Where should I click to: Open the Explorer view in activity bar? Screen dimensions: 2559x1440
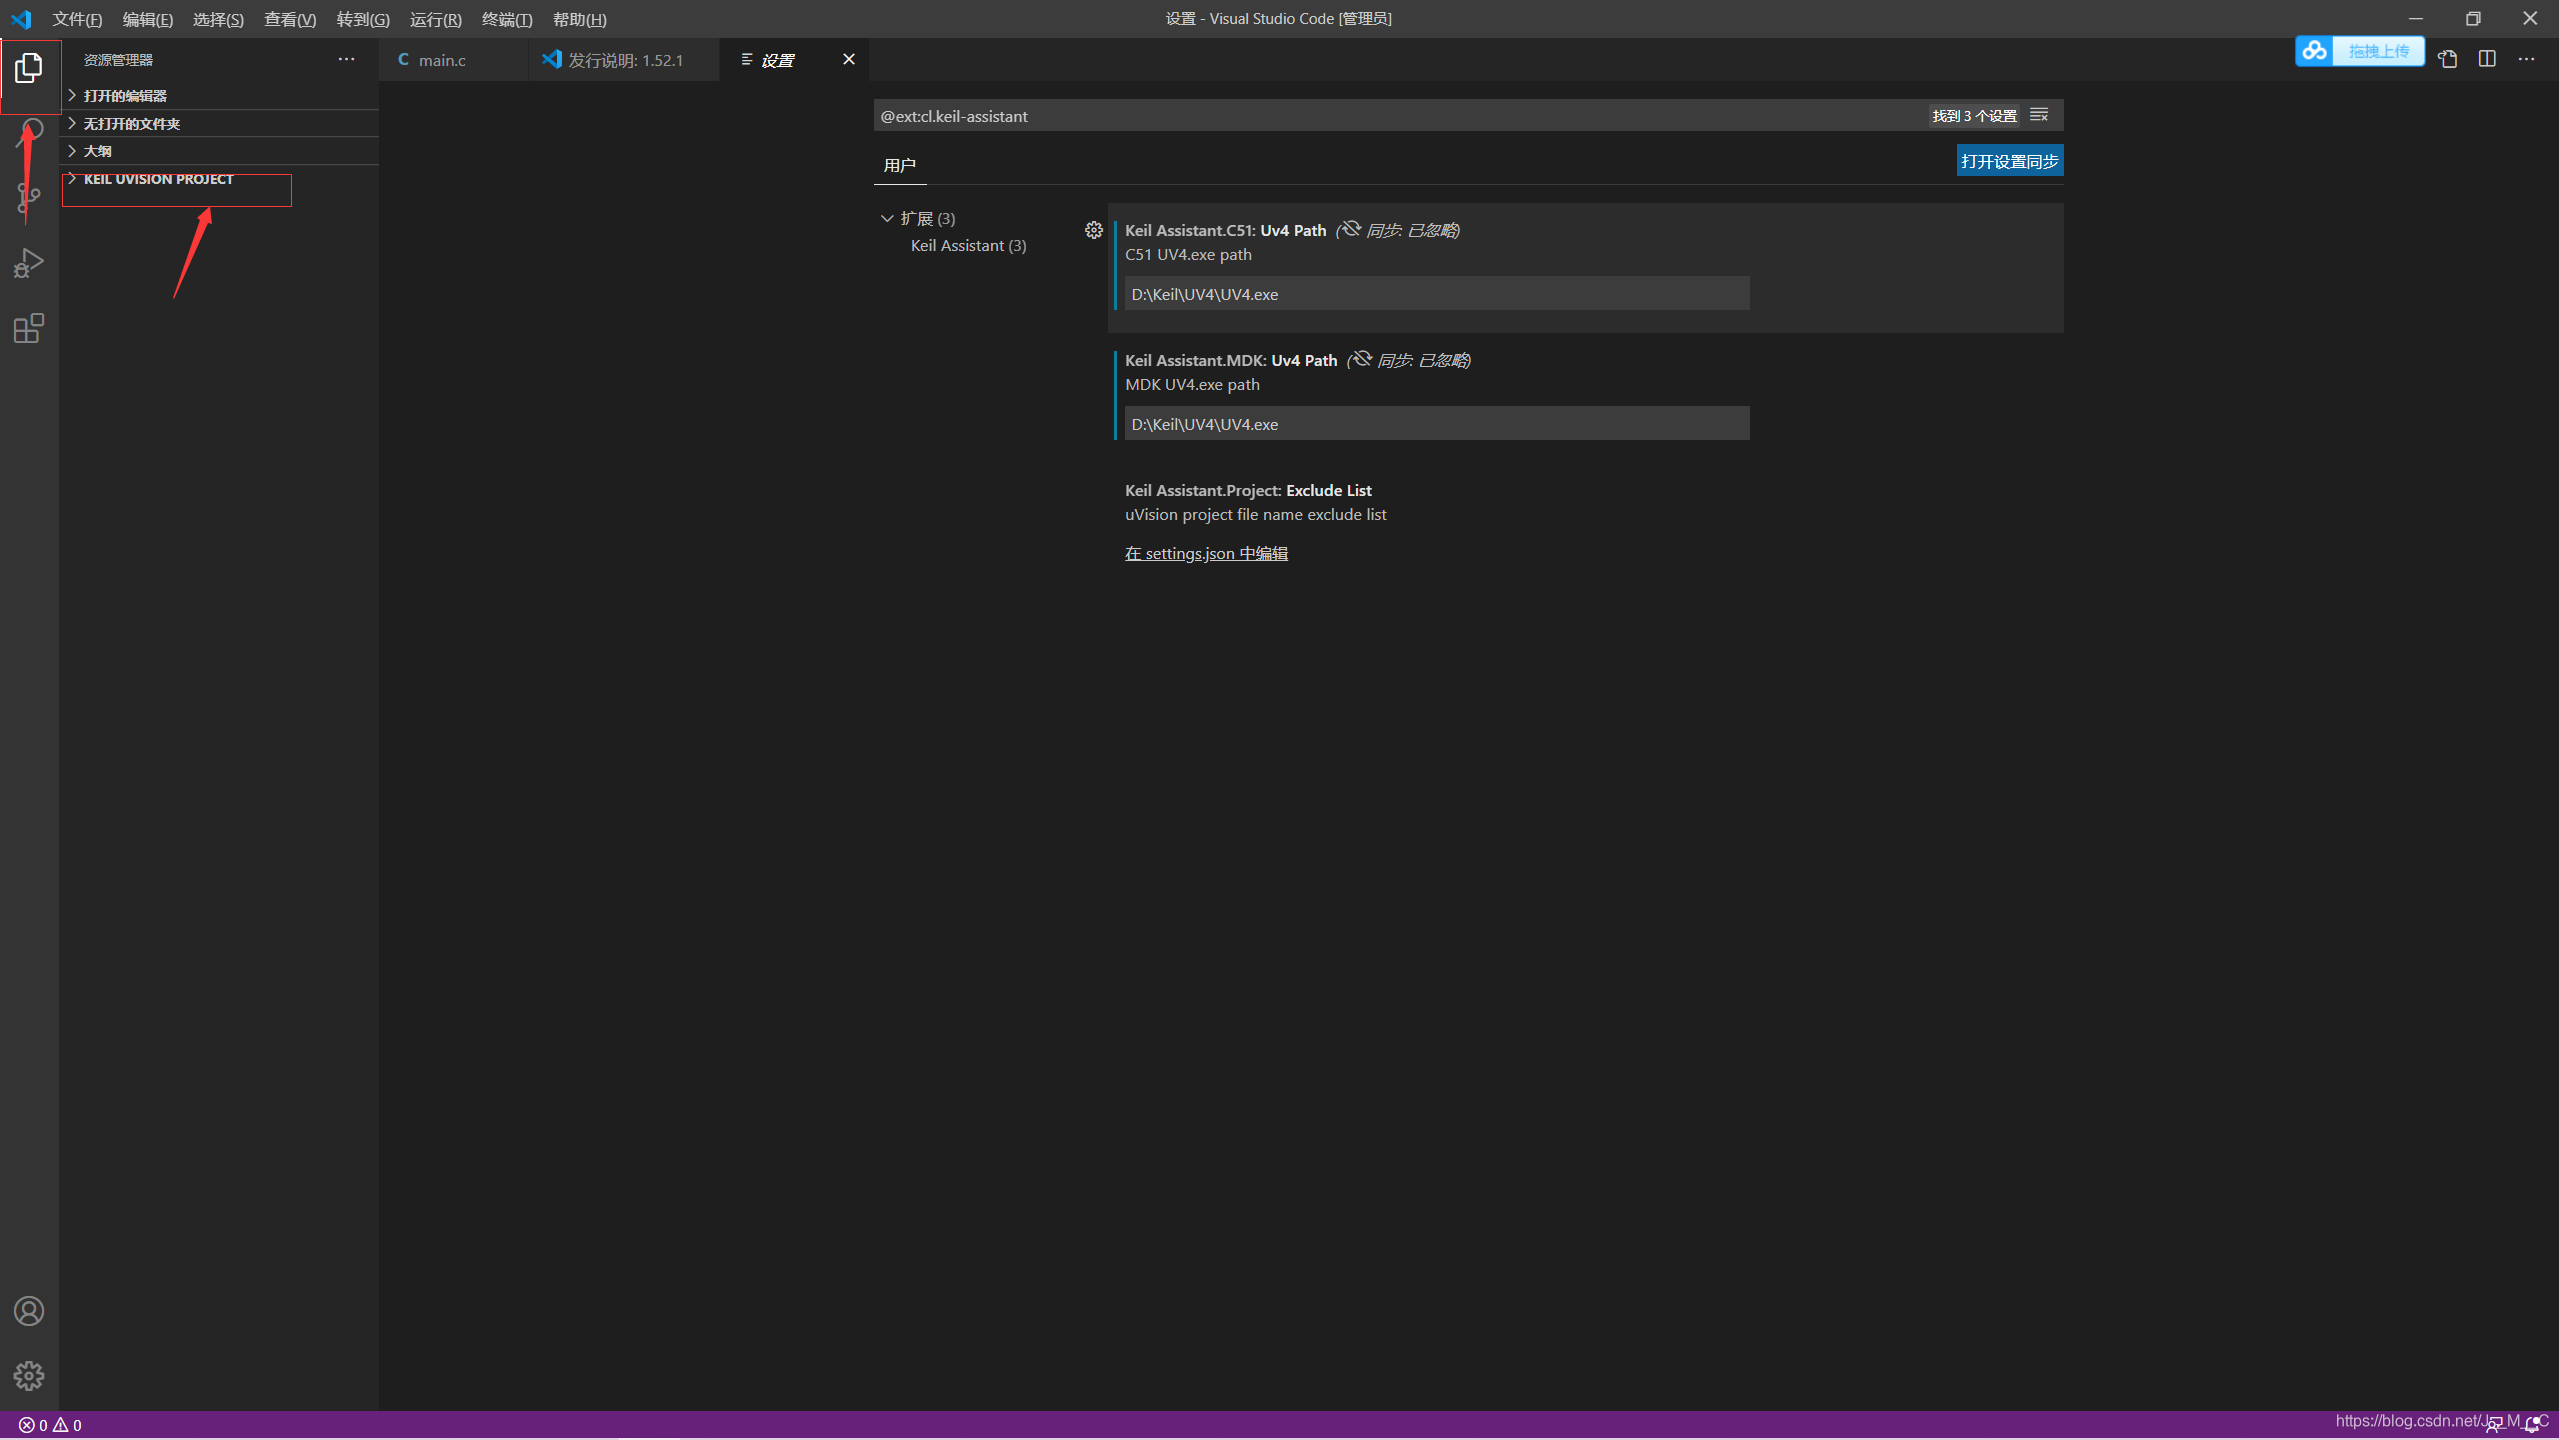(29, 68)
